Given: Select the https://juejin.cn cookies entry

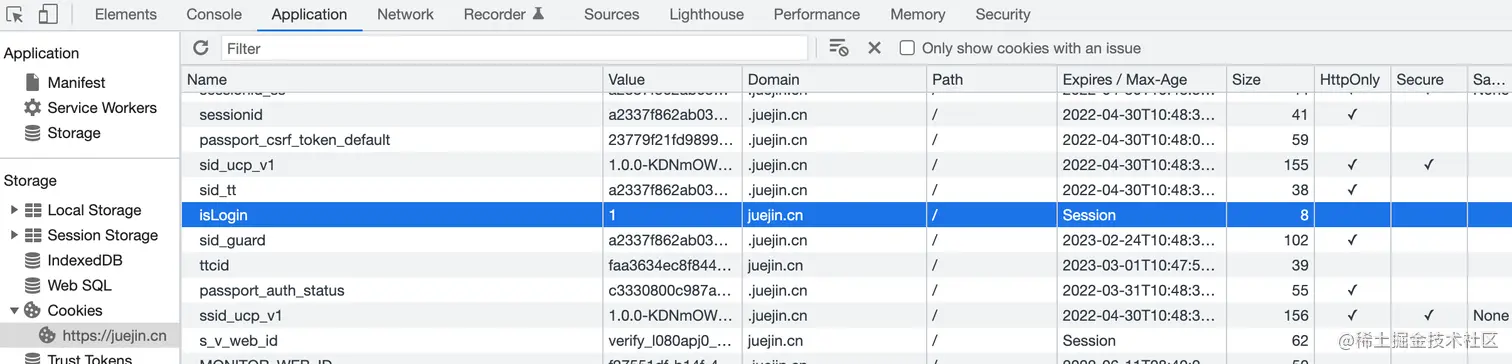Looking at the screenshot, I should (x=114, y=335).
